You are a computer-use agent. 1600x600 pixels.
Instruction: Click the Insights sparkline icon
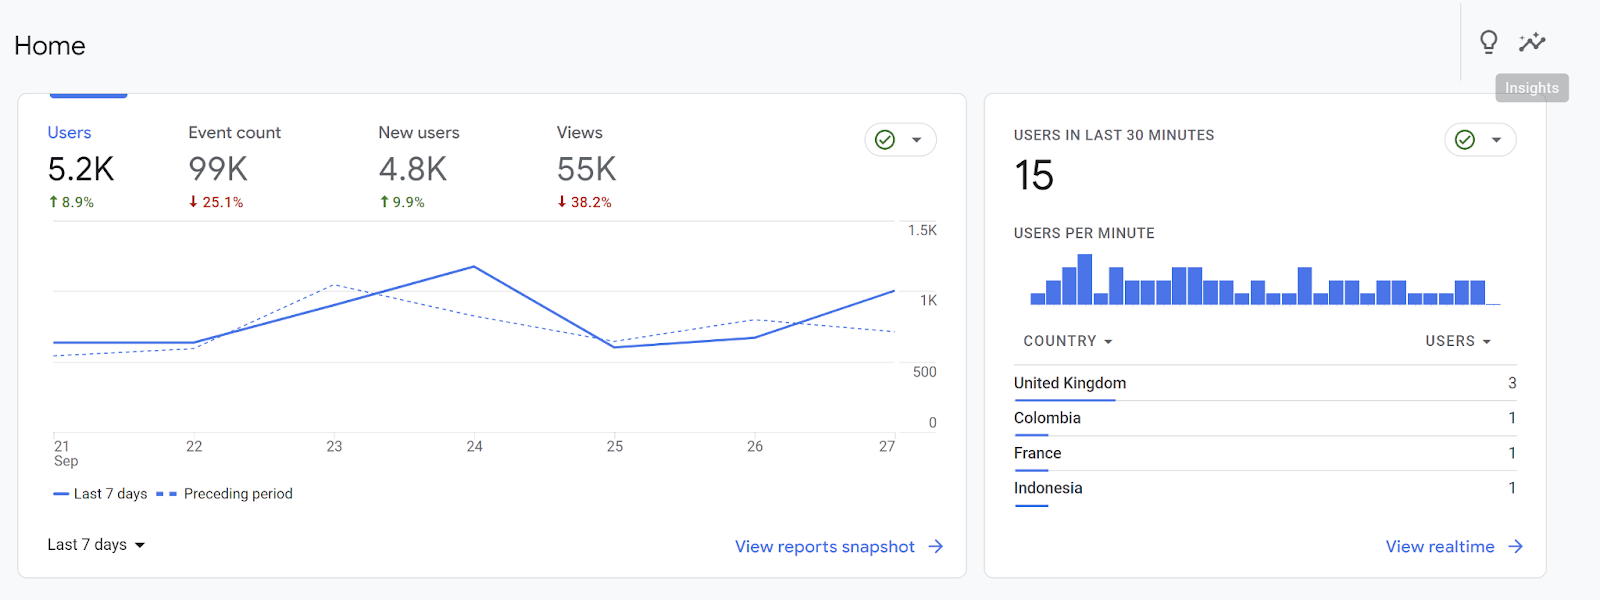pyautogui.click(x=1532, y=42)
